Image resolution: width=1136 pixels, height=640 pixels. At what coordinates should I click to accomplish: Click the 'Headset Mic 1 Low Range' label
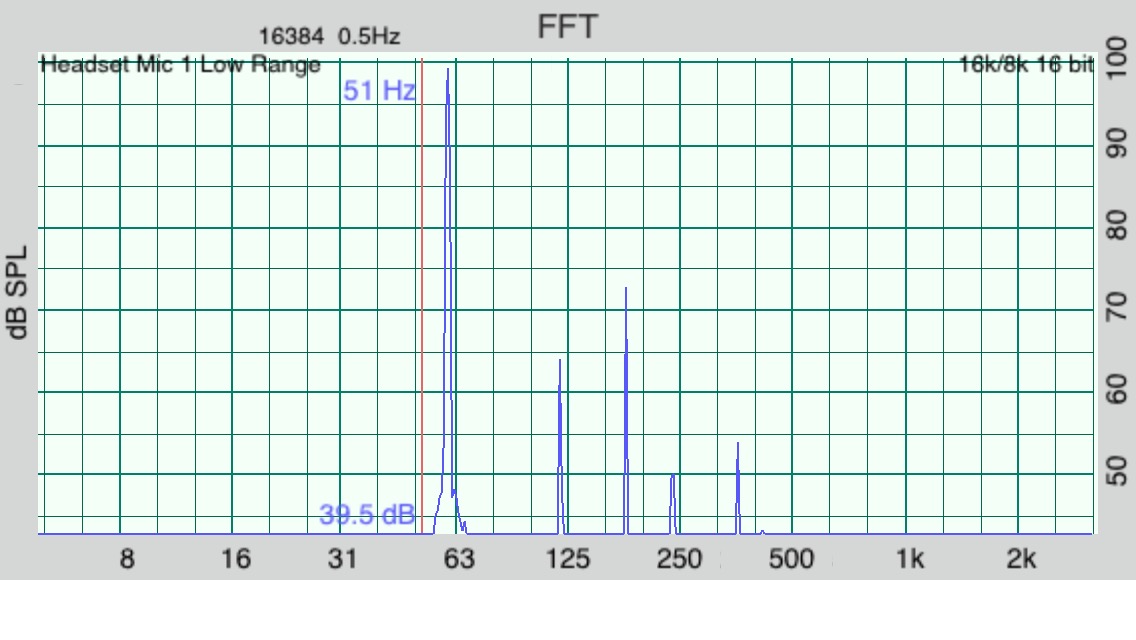pyautogui.click(x=180, y=65)
